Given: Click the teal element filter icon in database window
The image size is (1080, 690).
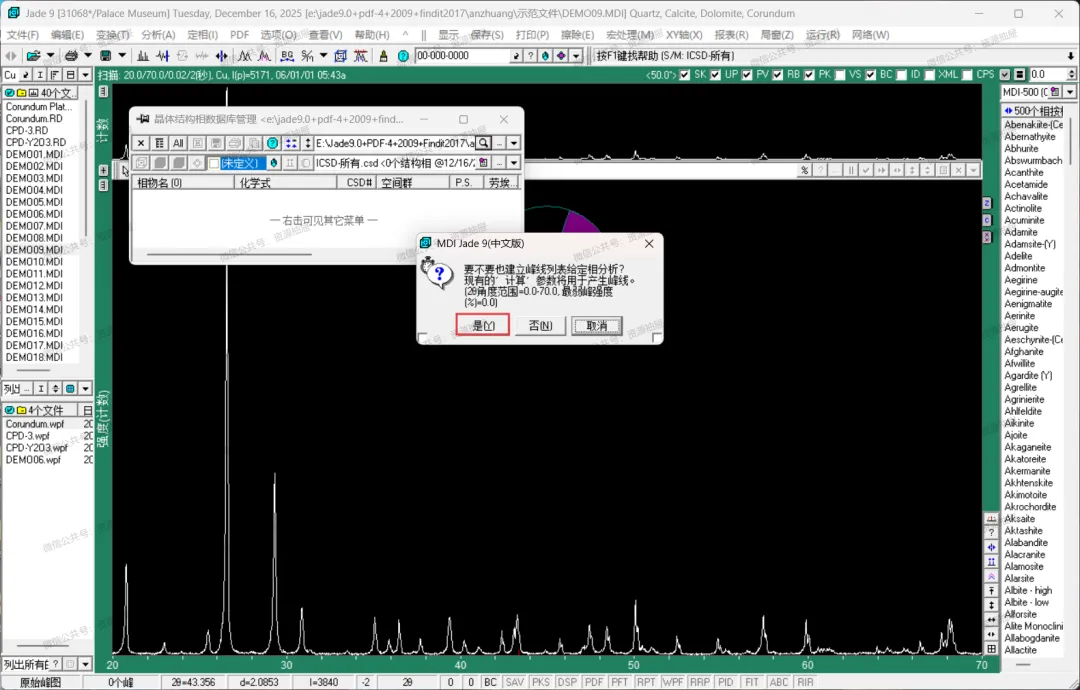Looking at the screenshot, I should pyautogui.click(x=273, y=163).
